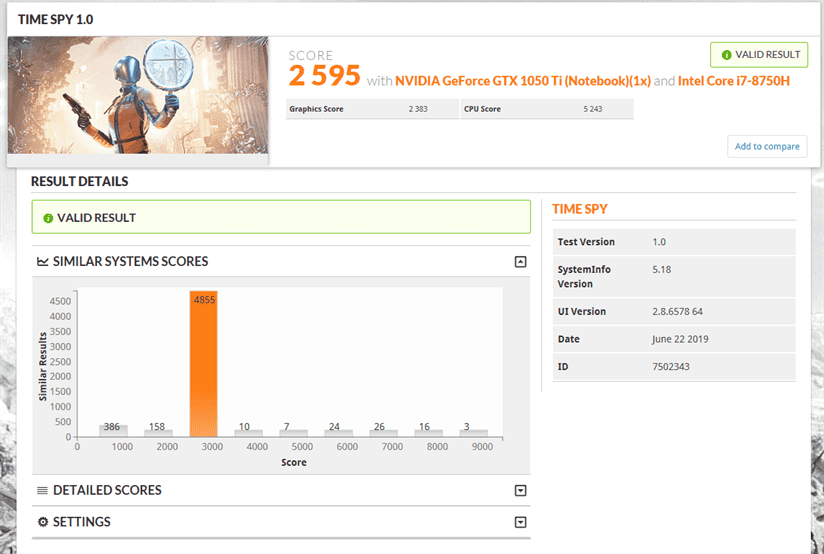Expand the Detailed Scores section
Image resolution: width=824 pixels, height=554 pixels.
point(520,490)
